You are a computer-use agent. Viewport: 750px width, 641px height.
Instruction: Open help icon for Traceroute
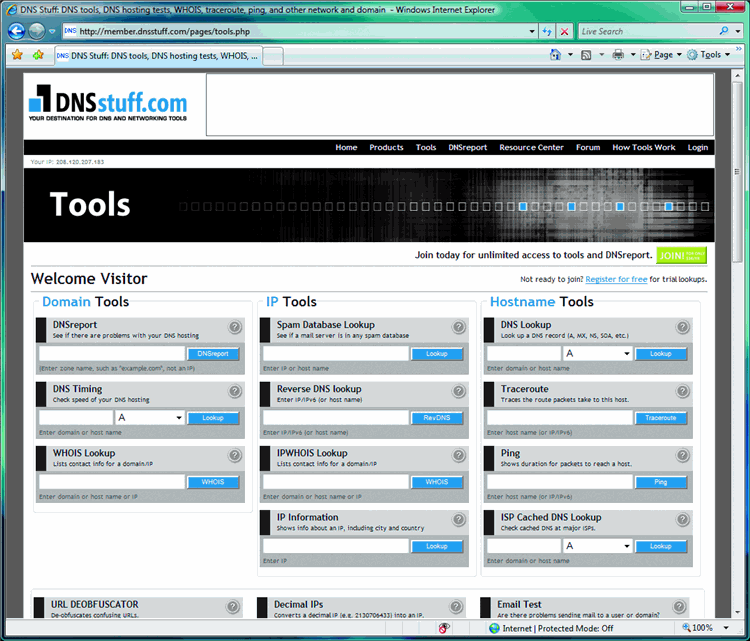(x=683, y=391)
